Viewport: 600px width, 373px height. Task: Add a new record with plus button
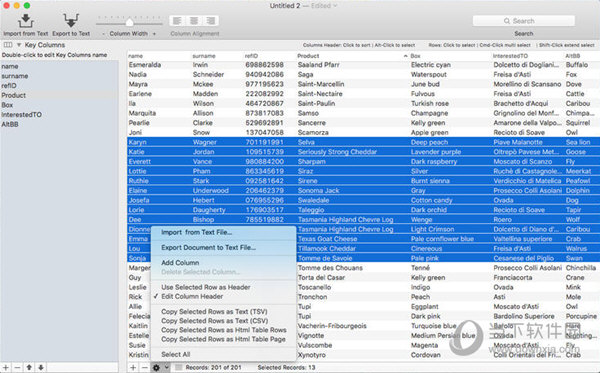133,368
